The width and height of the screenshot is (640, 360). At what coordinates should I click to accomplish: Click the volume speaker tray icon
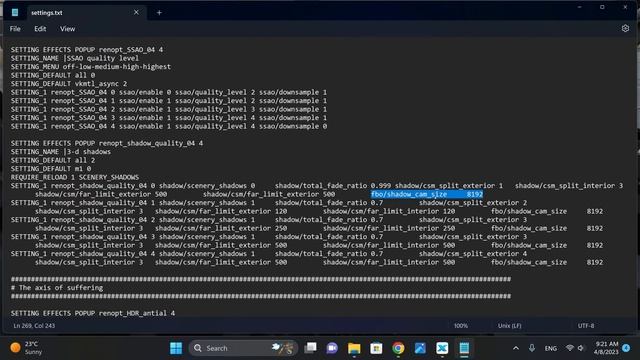point(581,348)
